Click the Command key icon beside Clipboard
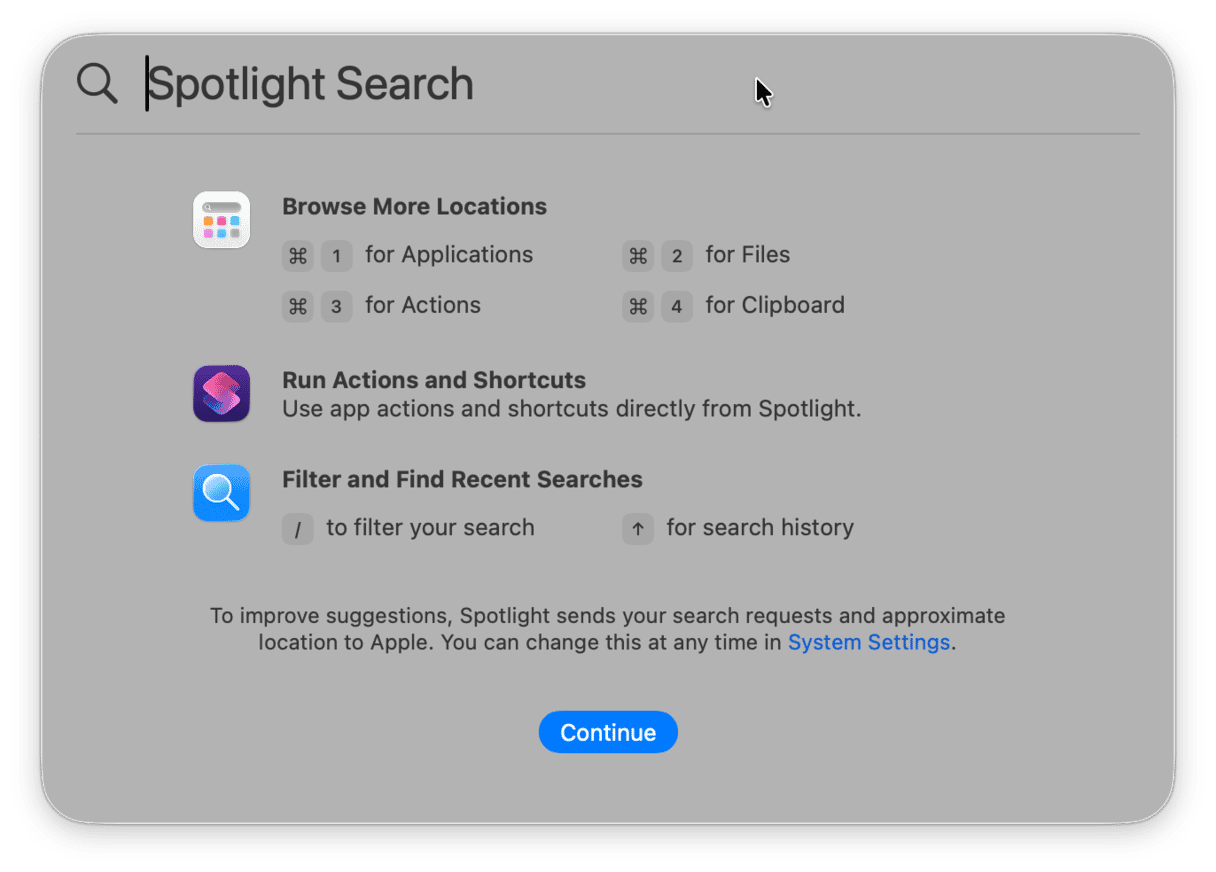This screenshot has height=872, width=1216. [638, 306]
